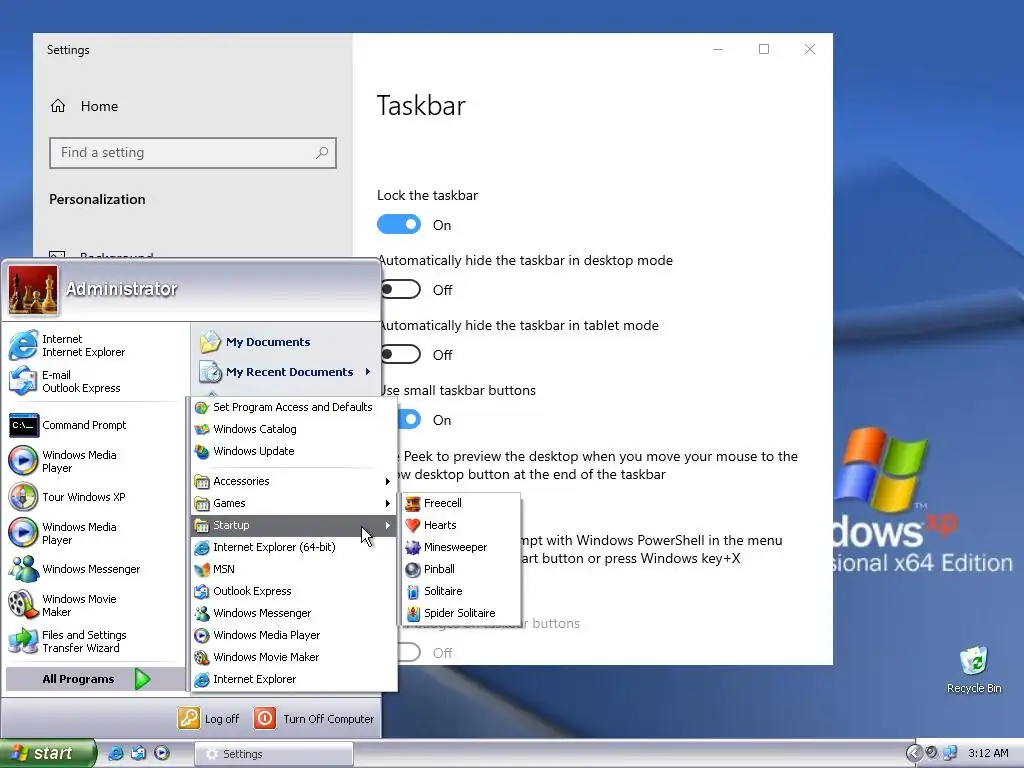This screenshot has width=1024, height=768.
Task: Open Files and Settings Transfer Wizard icon
Action: click(x=24, y=641)
